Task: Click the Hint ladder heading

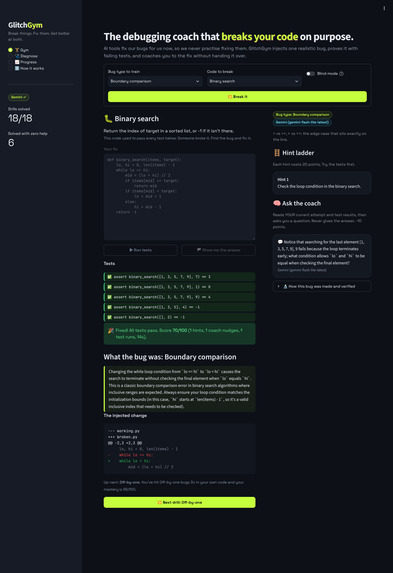Action: point(298,153)
